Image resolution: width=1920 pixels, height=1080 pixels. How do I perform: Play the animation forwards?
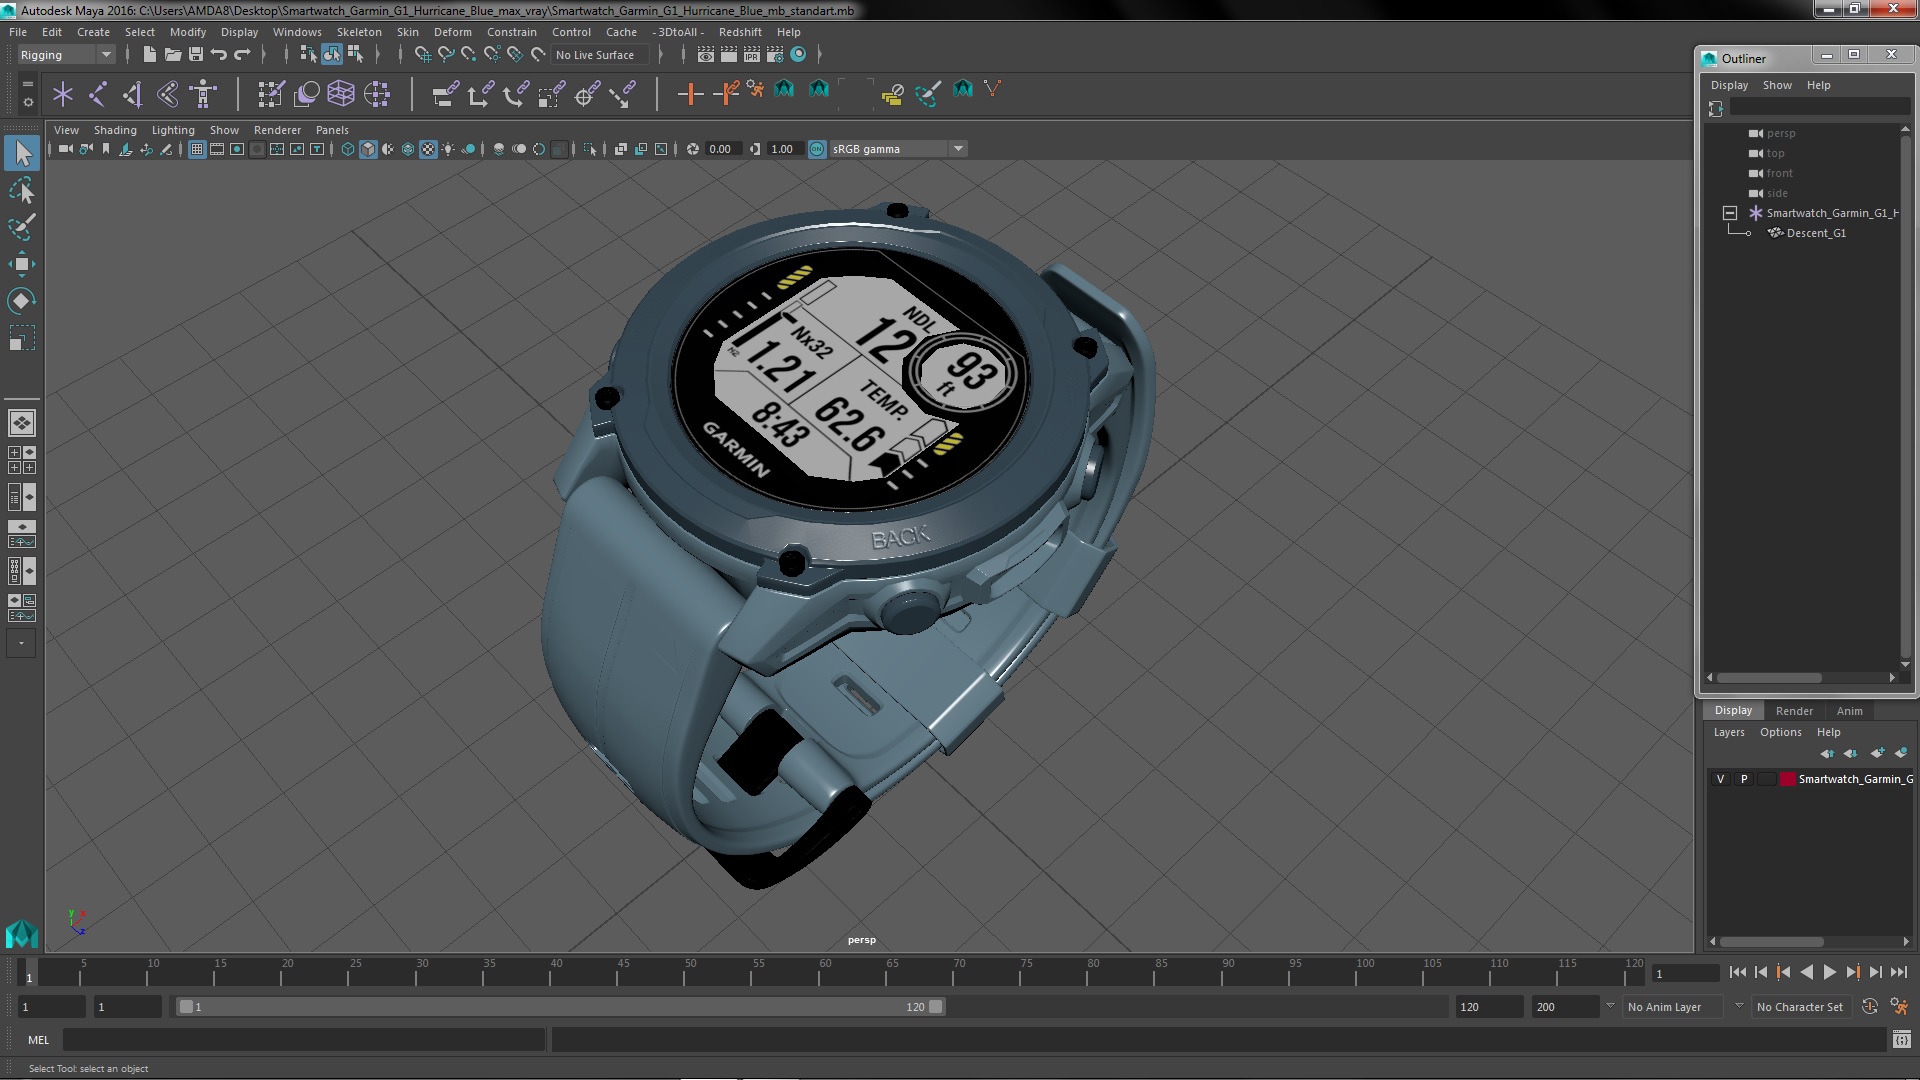tap(1829, 972)
